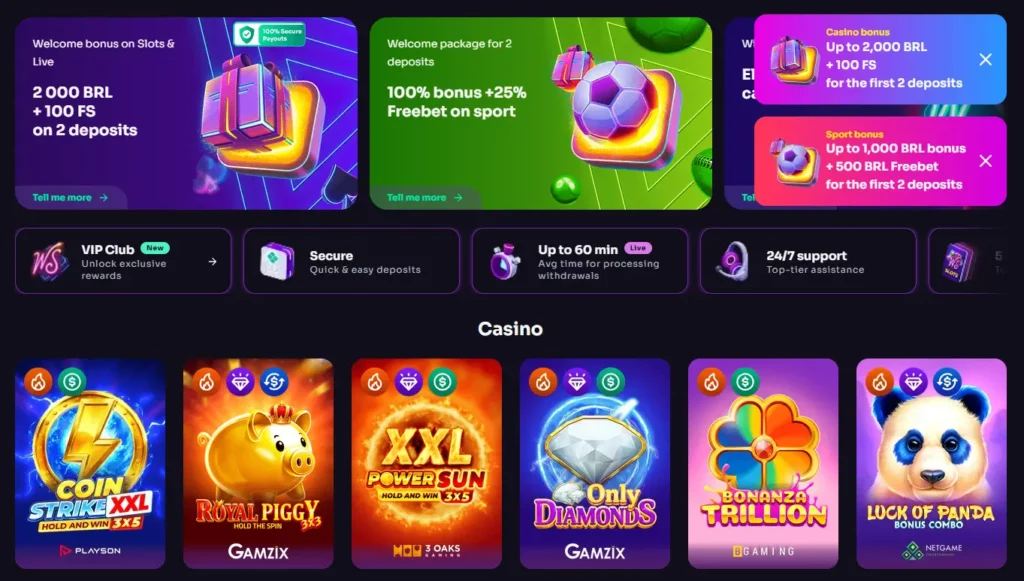Launch the Only Diamonds game
Screen dimensions: 1024x581
[595, 463]
